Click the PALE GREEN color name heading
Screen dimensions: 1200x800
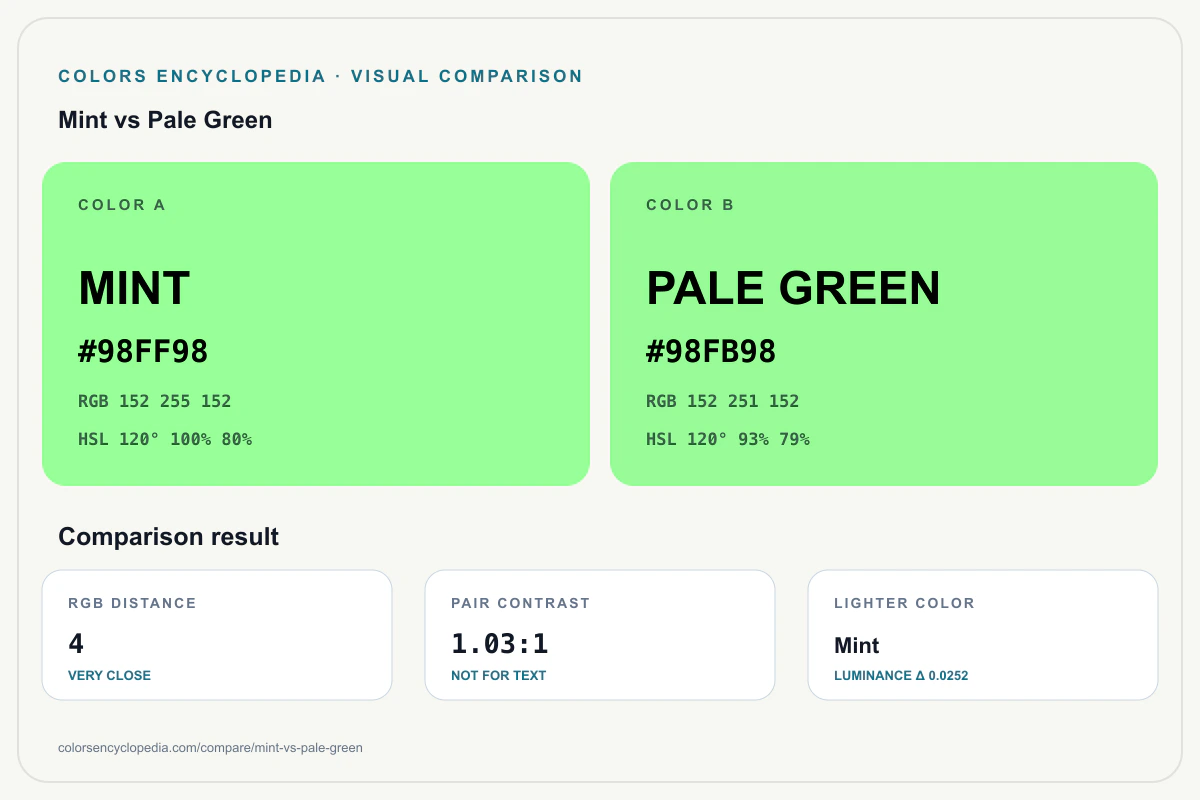pos(793,289)
